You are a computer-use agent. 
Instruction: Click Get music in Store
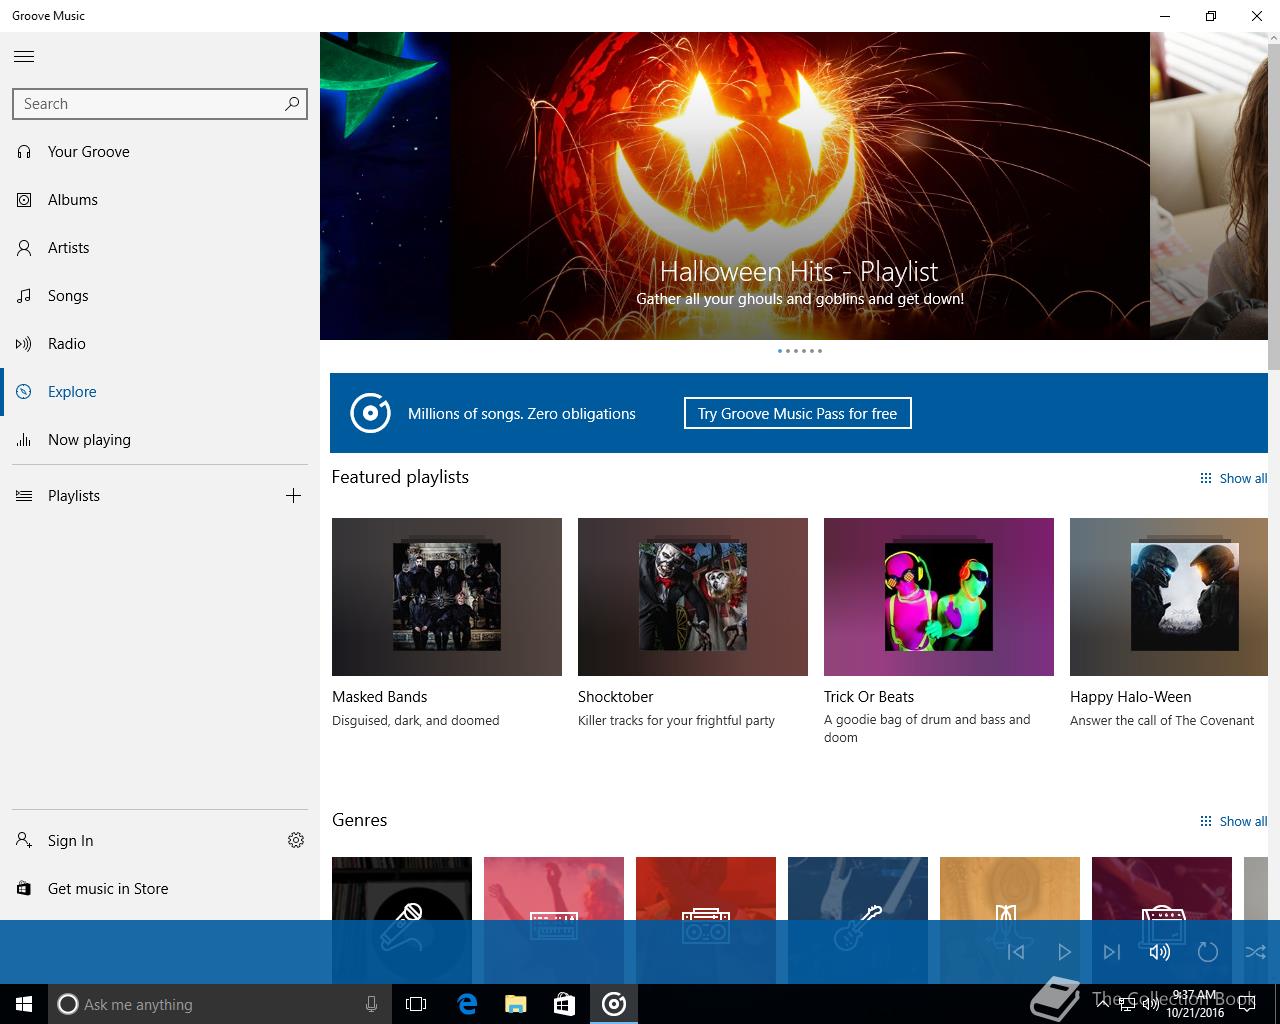coord(160,889)
